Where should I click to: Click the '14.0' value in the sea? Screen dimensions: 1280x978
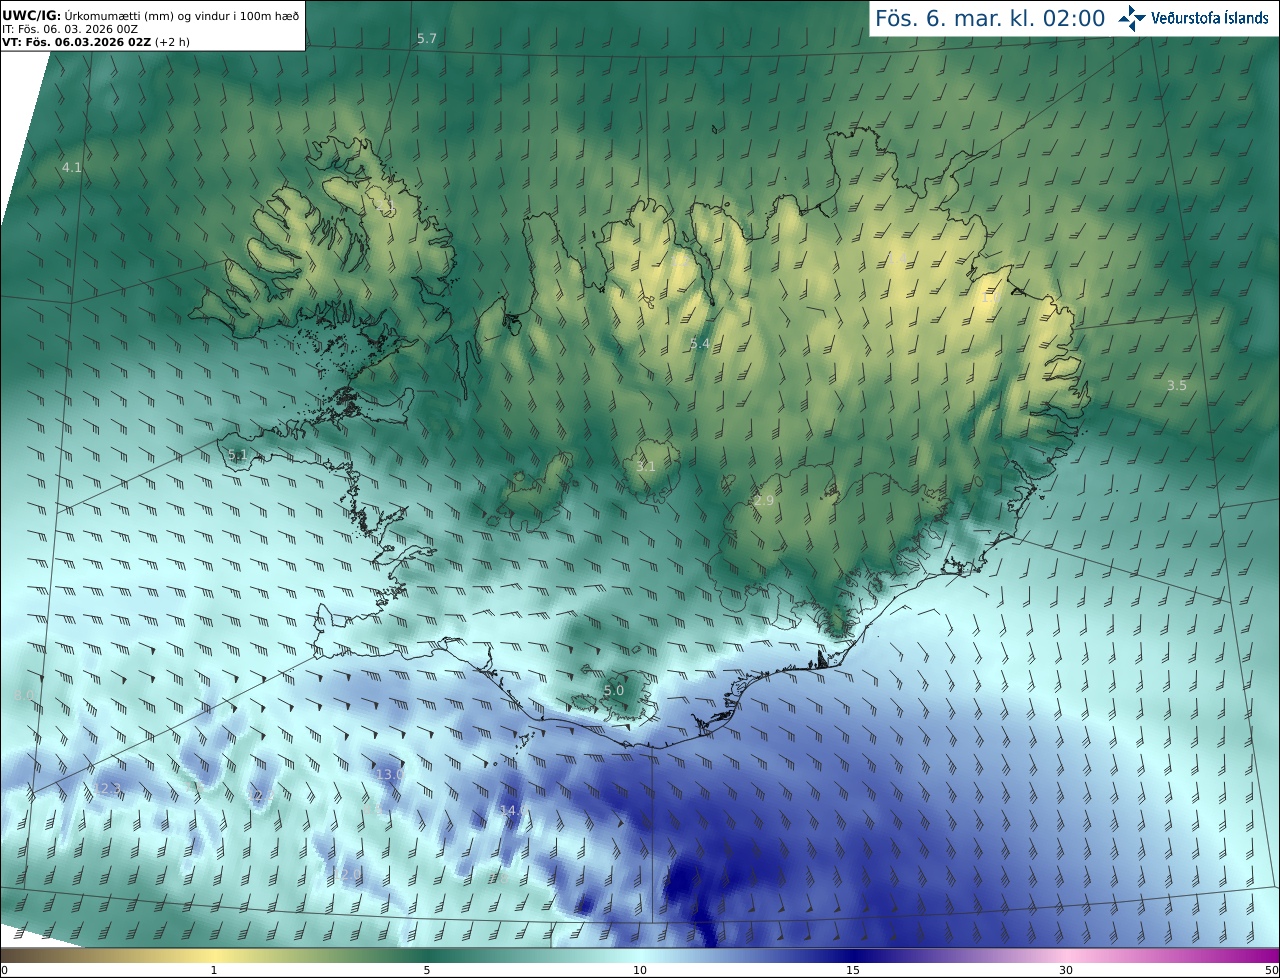pyautogui.click(x=512, y=810)
